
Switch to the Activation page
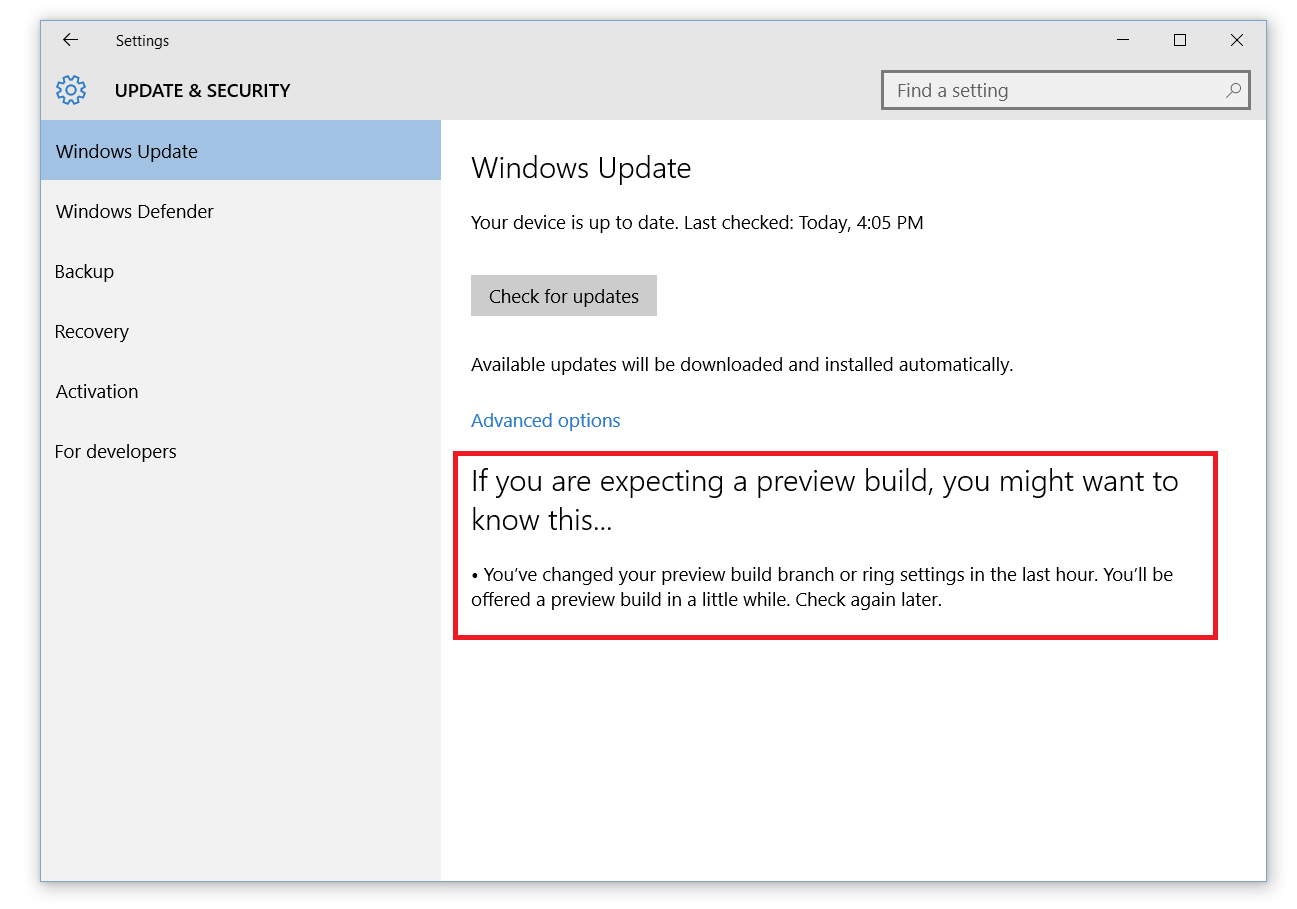(97, 391)
